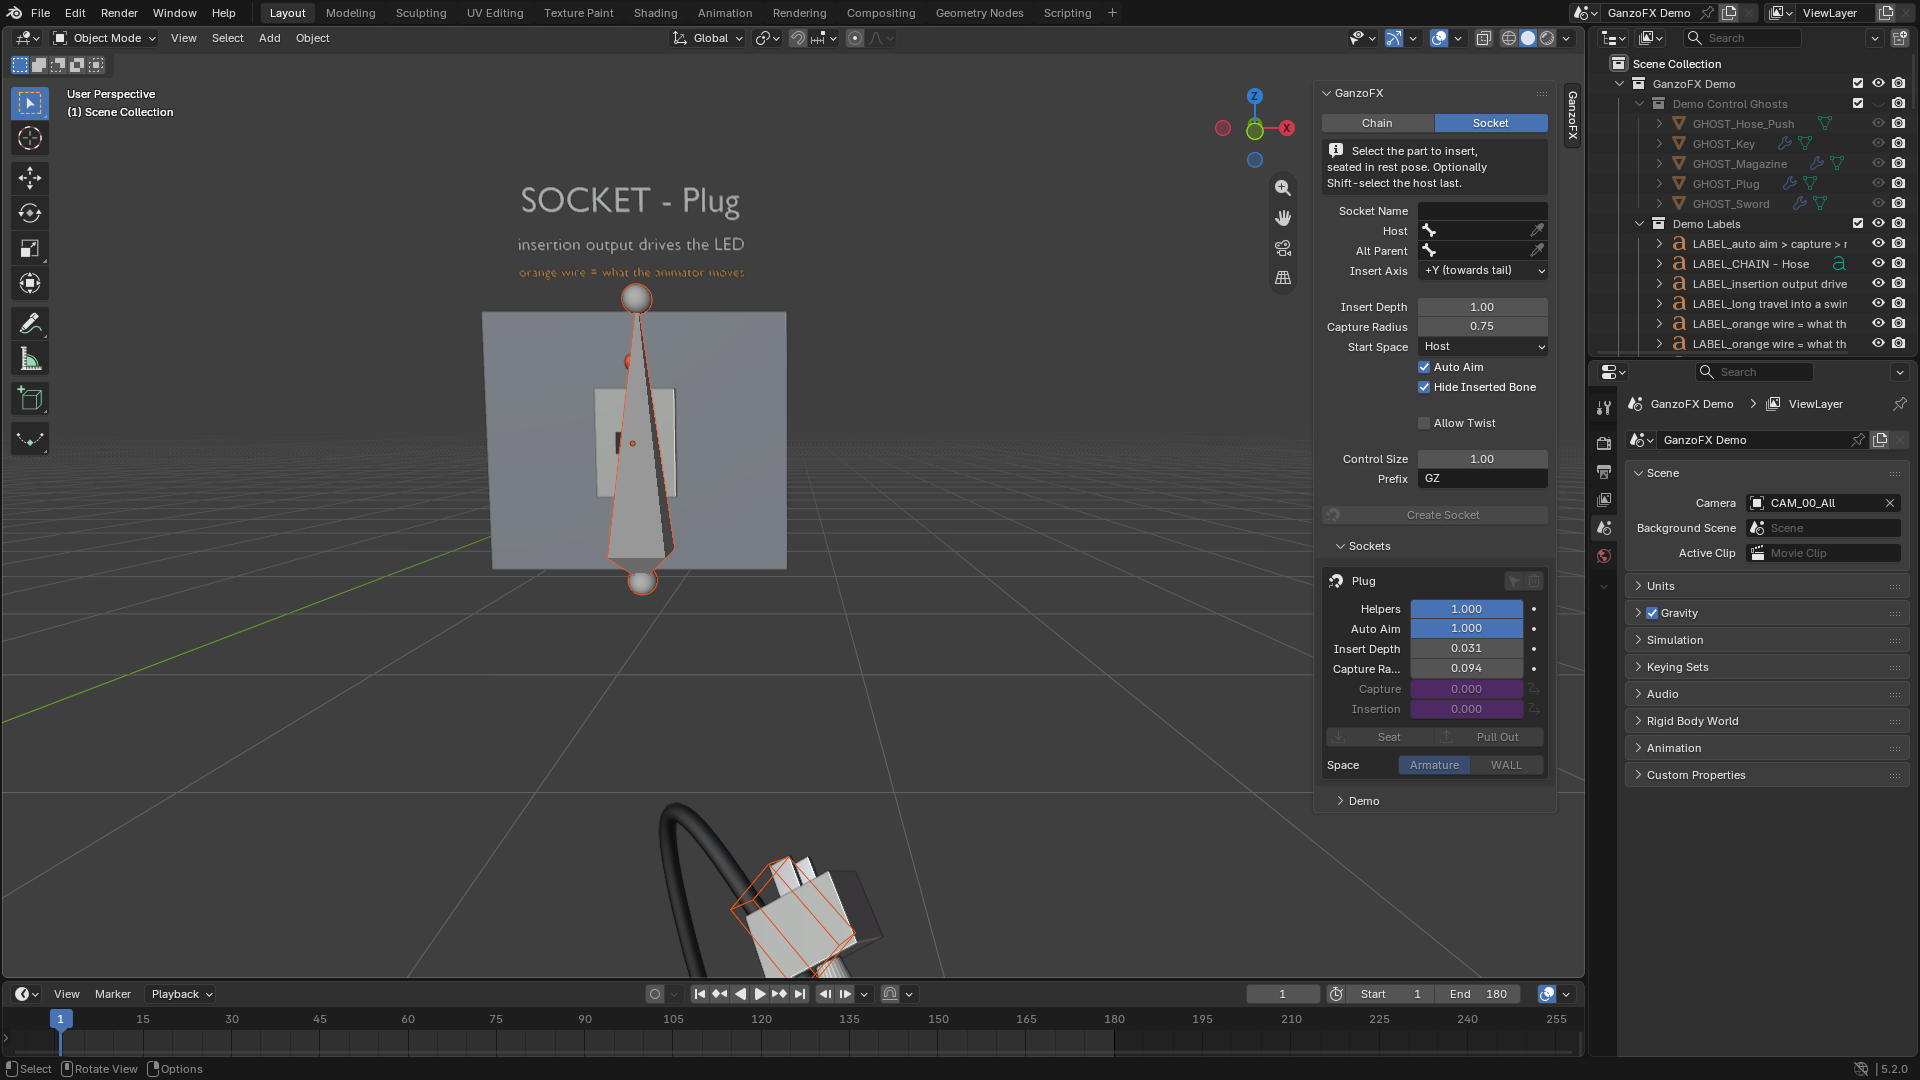Click the Pull Out button
This screenshot has width=1920, height=1080.
pos(1490,737)
